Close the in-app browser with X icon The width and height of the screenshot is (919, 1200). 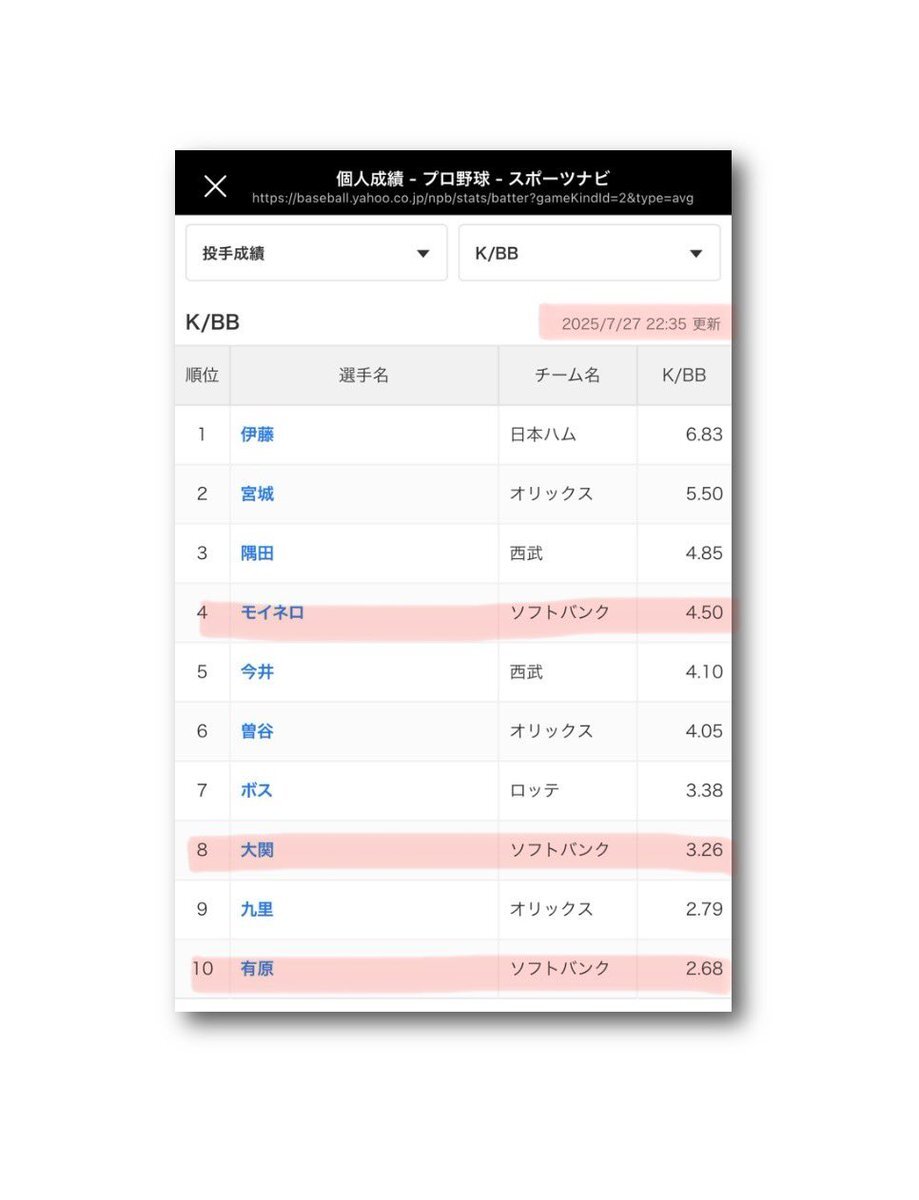tap(215, 186)
